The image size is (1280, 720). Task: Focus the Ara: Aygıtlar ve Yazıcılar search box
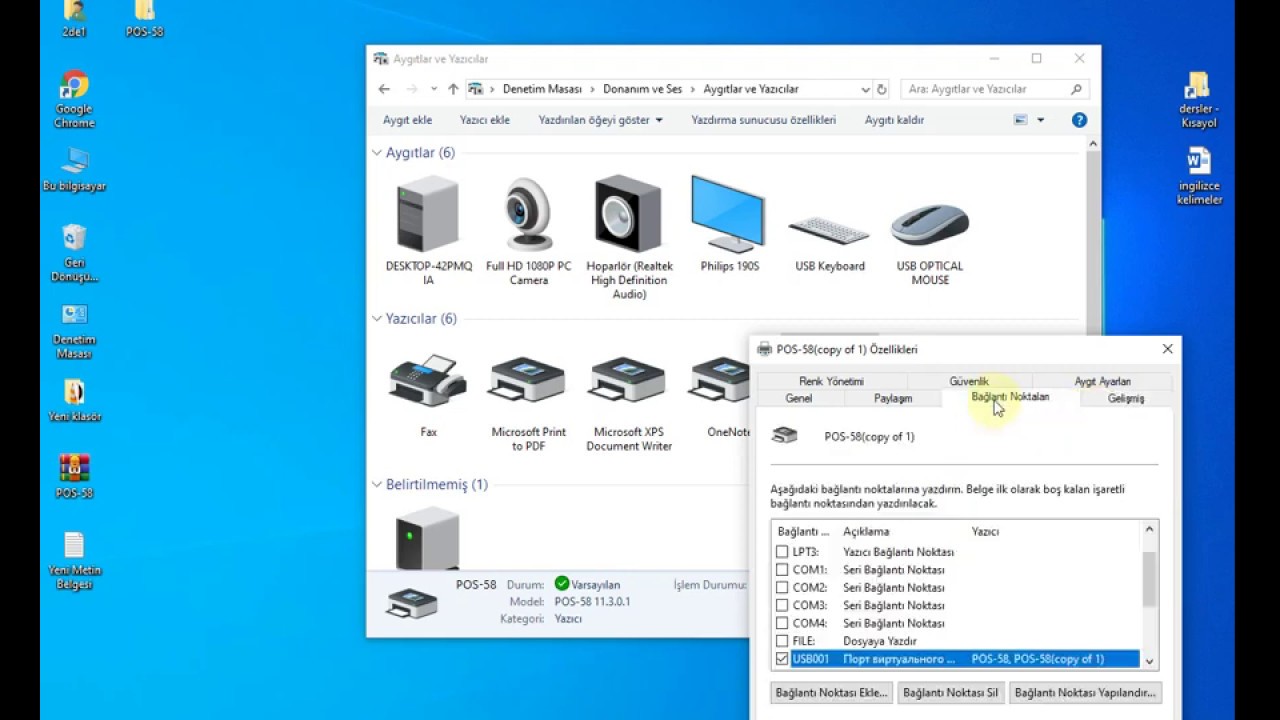click(995, 89)
